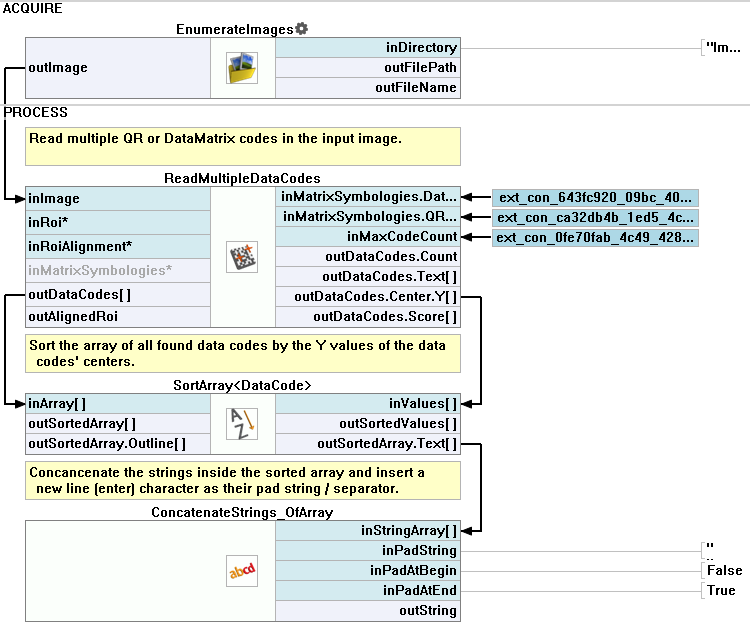Select the outDataCodes.Center.Y[] output port

click(367, 297)
